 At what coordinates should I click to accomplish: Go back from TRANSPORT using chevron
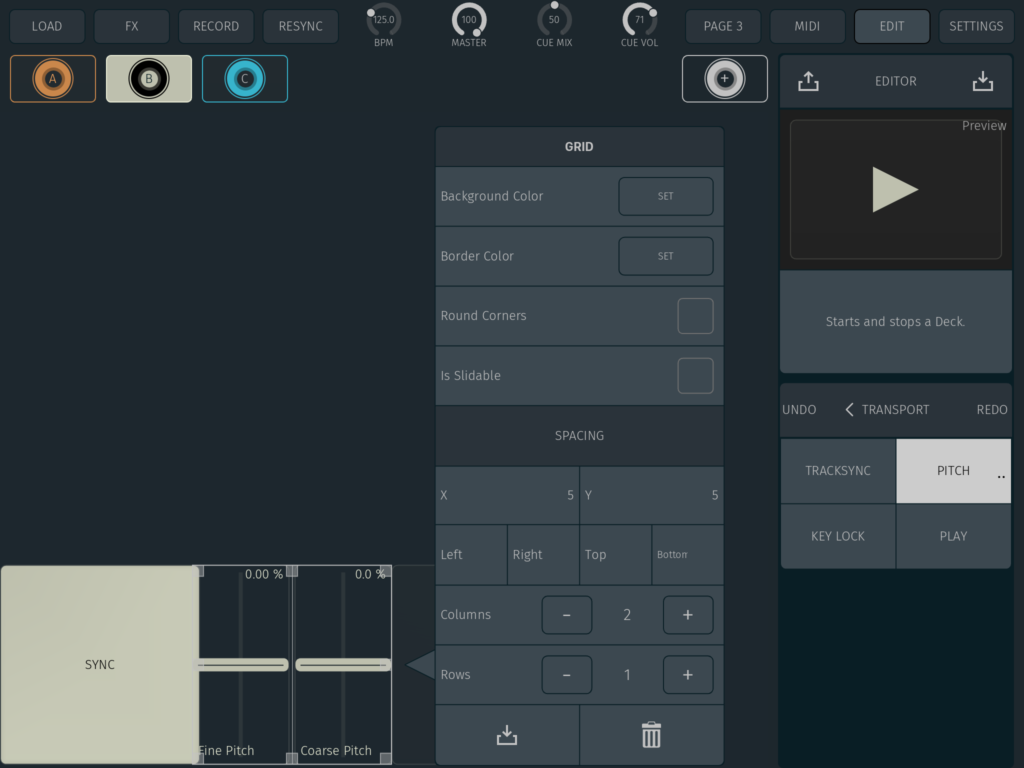pyautogui.click(x=849, y=410)
